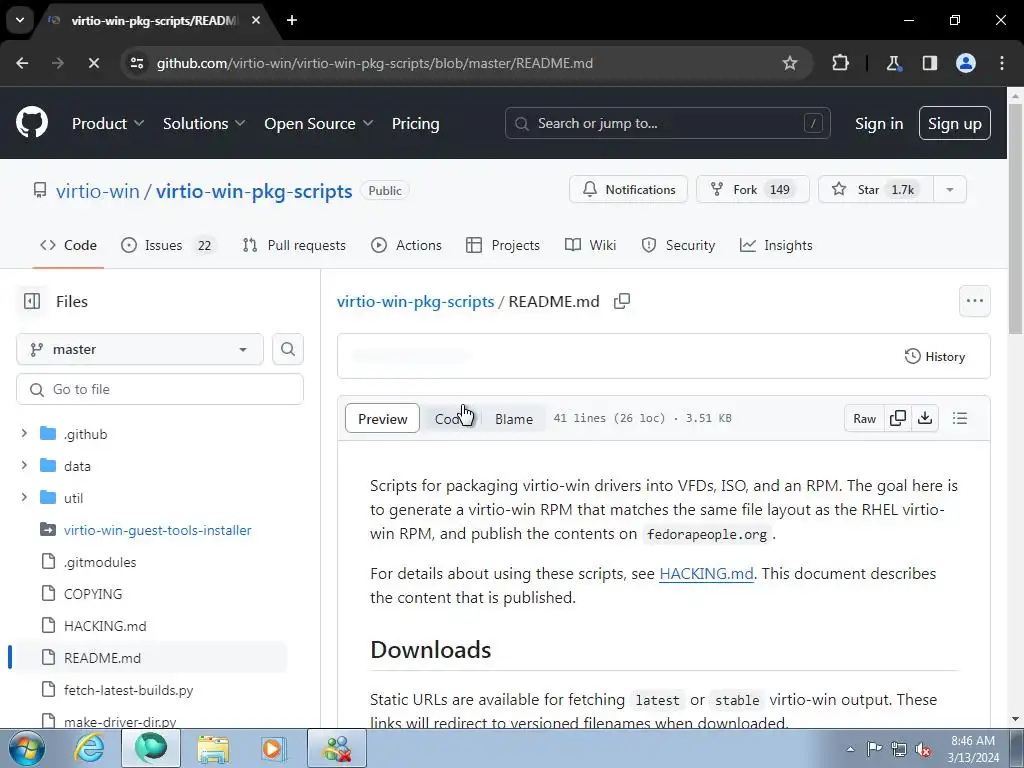Toggle the browser side panel icon
Image resolution: width=1024 pixels, height=768 pixels.
click(x=929, y=63)
